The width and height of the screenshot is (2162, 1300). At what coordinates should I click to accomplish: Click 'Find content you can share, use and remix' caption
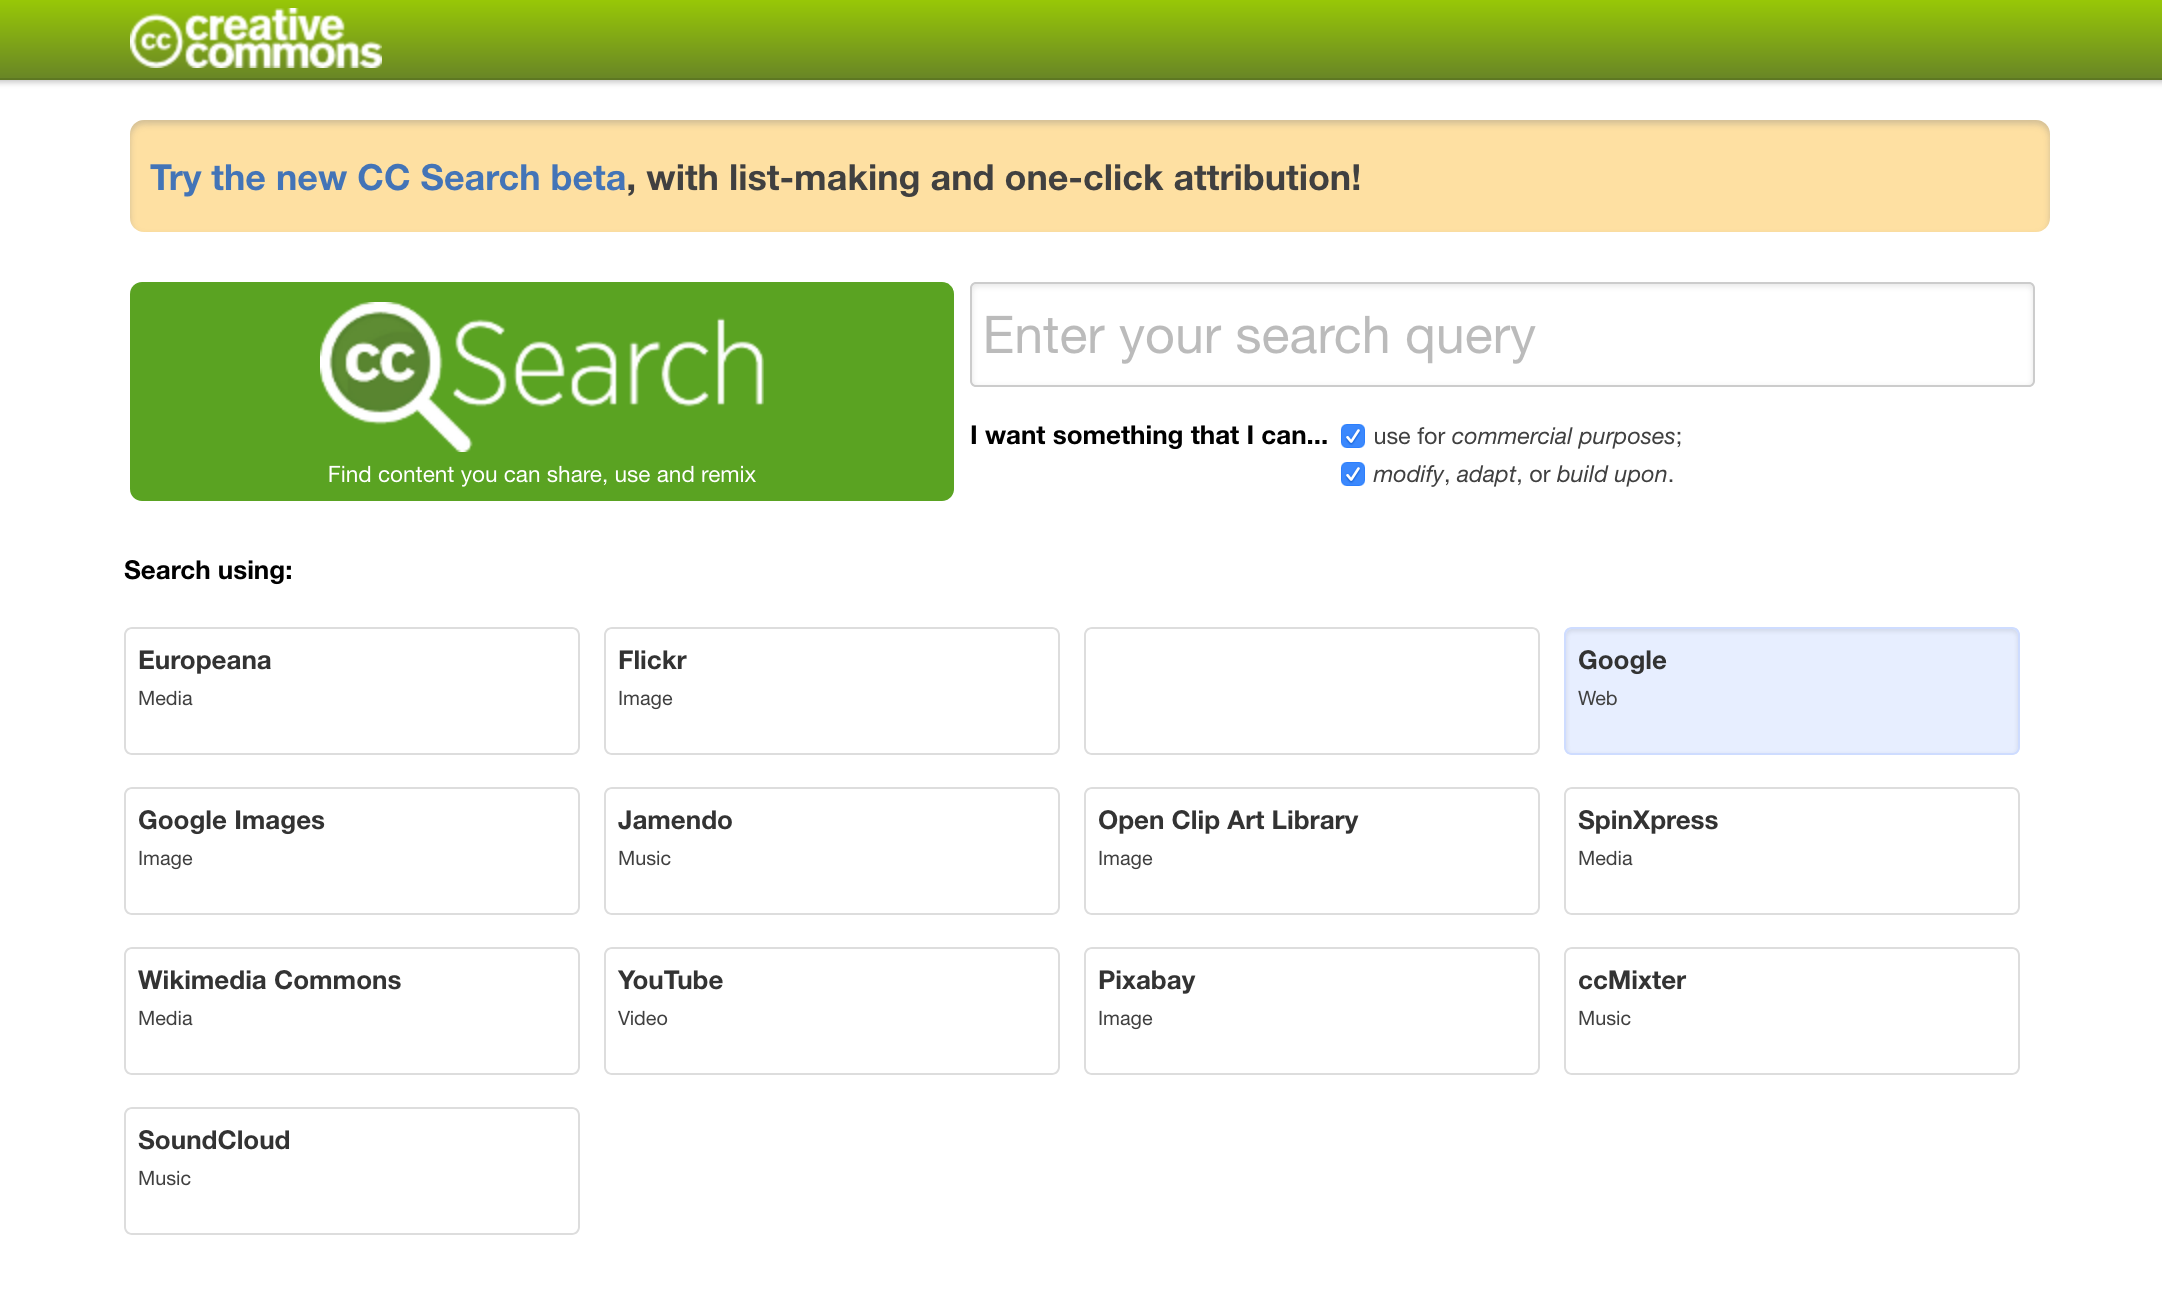coord(542,474)
